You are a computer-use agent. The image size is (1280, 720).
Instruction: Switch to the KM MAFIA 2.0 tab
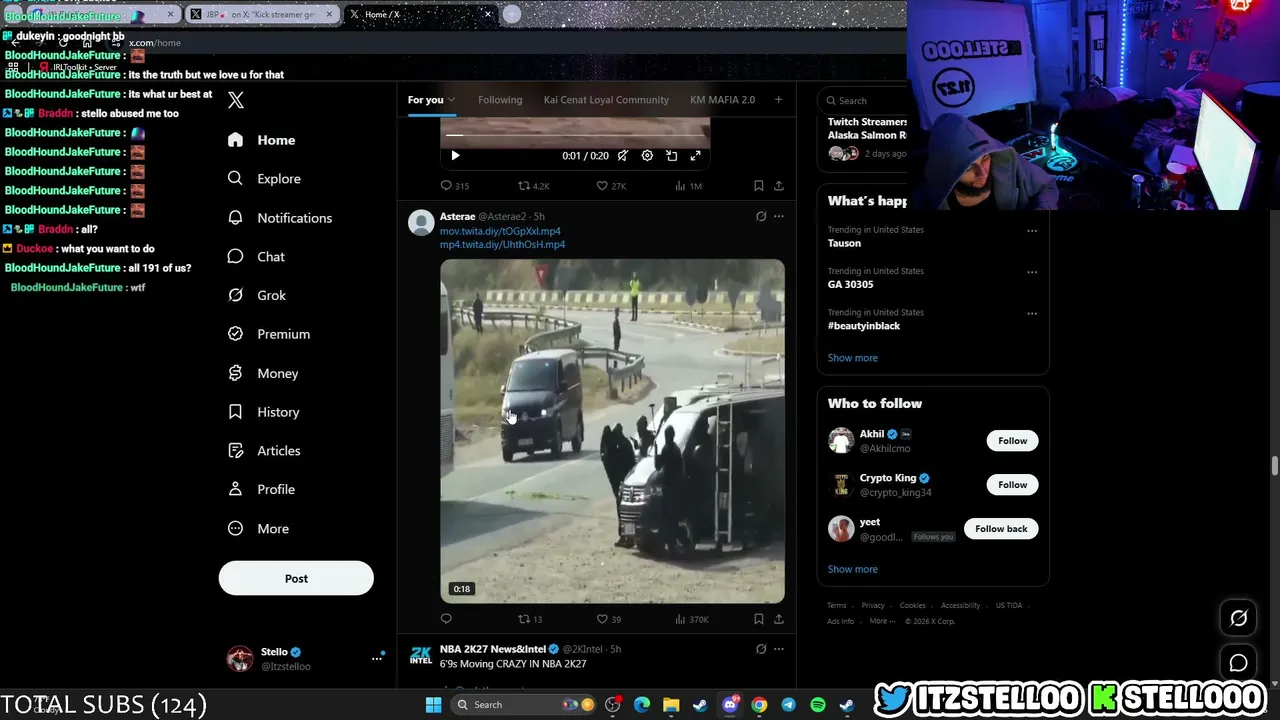click(722, 100)
